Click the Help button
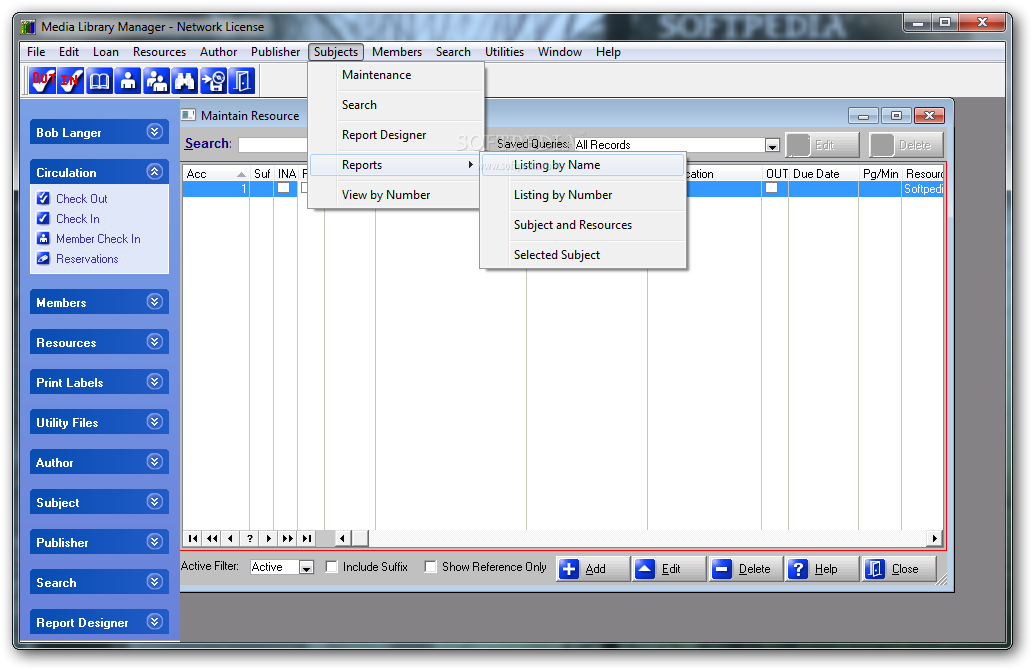 [x=822, y=569]
